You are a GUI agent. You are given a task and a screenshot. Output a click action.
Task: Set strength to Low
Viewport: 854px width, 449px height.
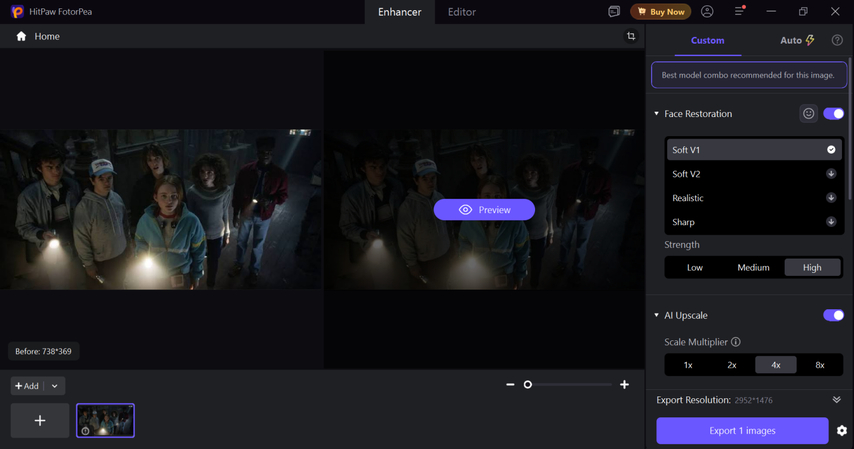(x=694, y=268)
